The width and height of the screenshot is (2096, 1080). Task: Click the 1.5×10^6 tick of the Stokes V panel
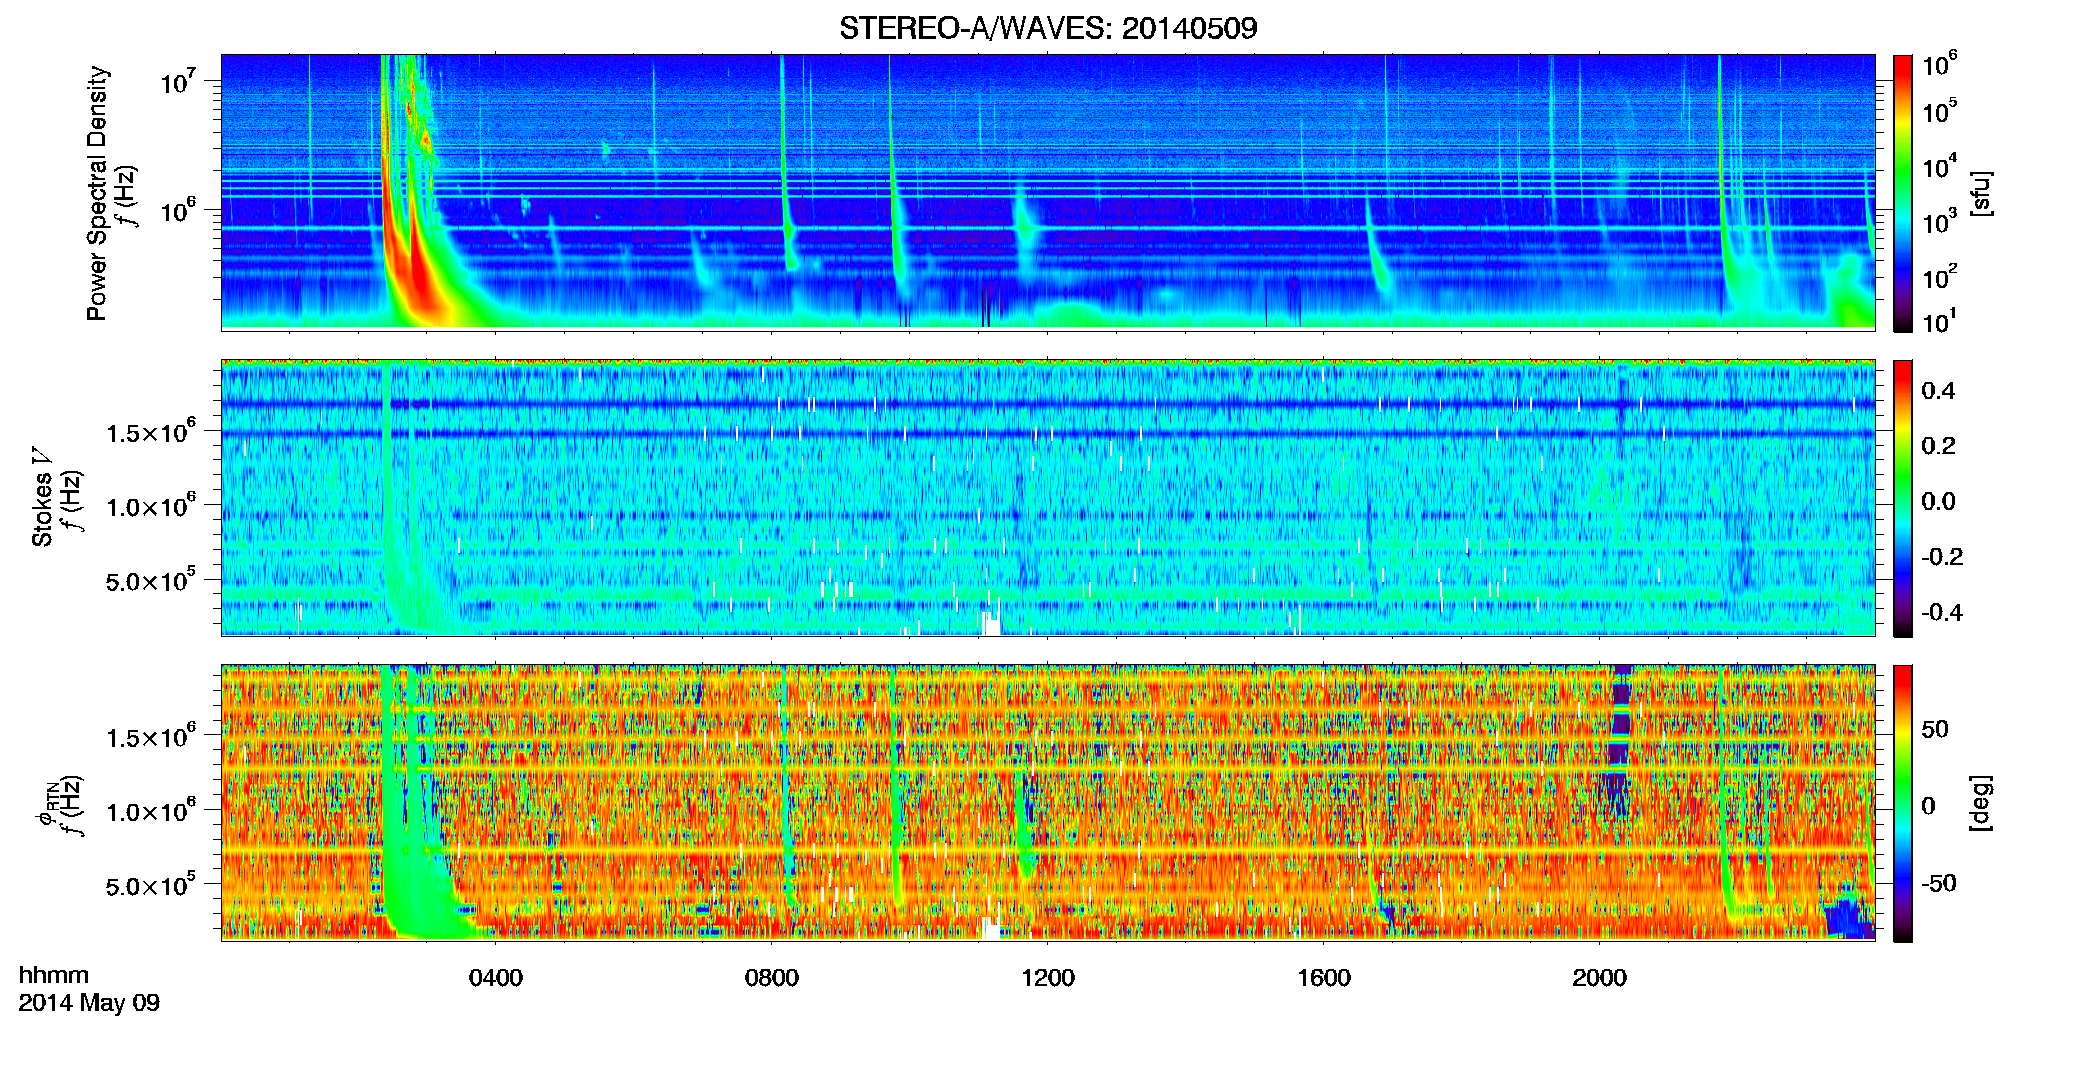pos(151,431)
